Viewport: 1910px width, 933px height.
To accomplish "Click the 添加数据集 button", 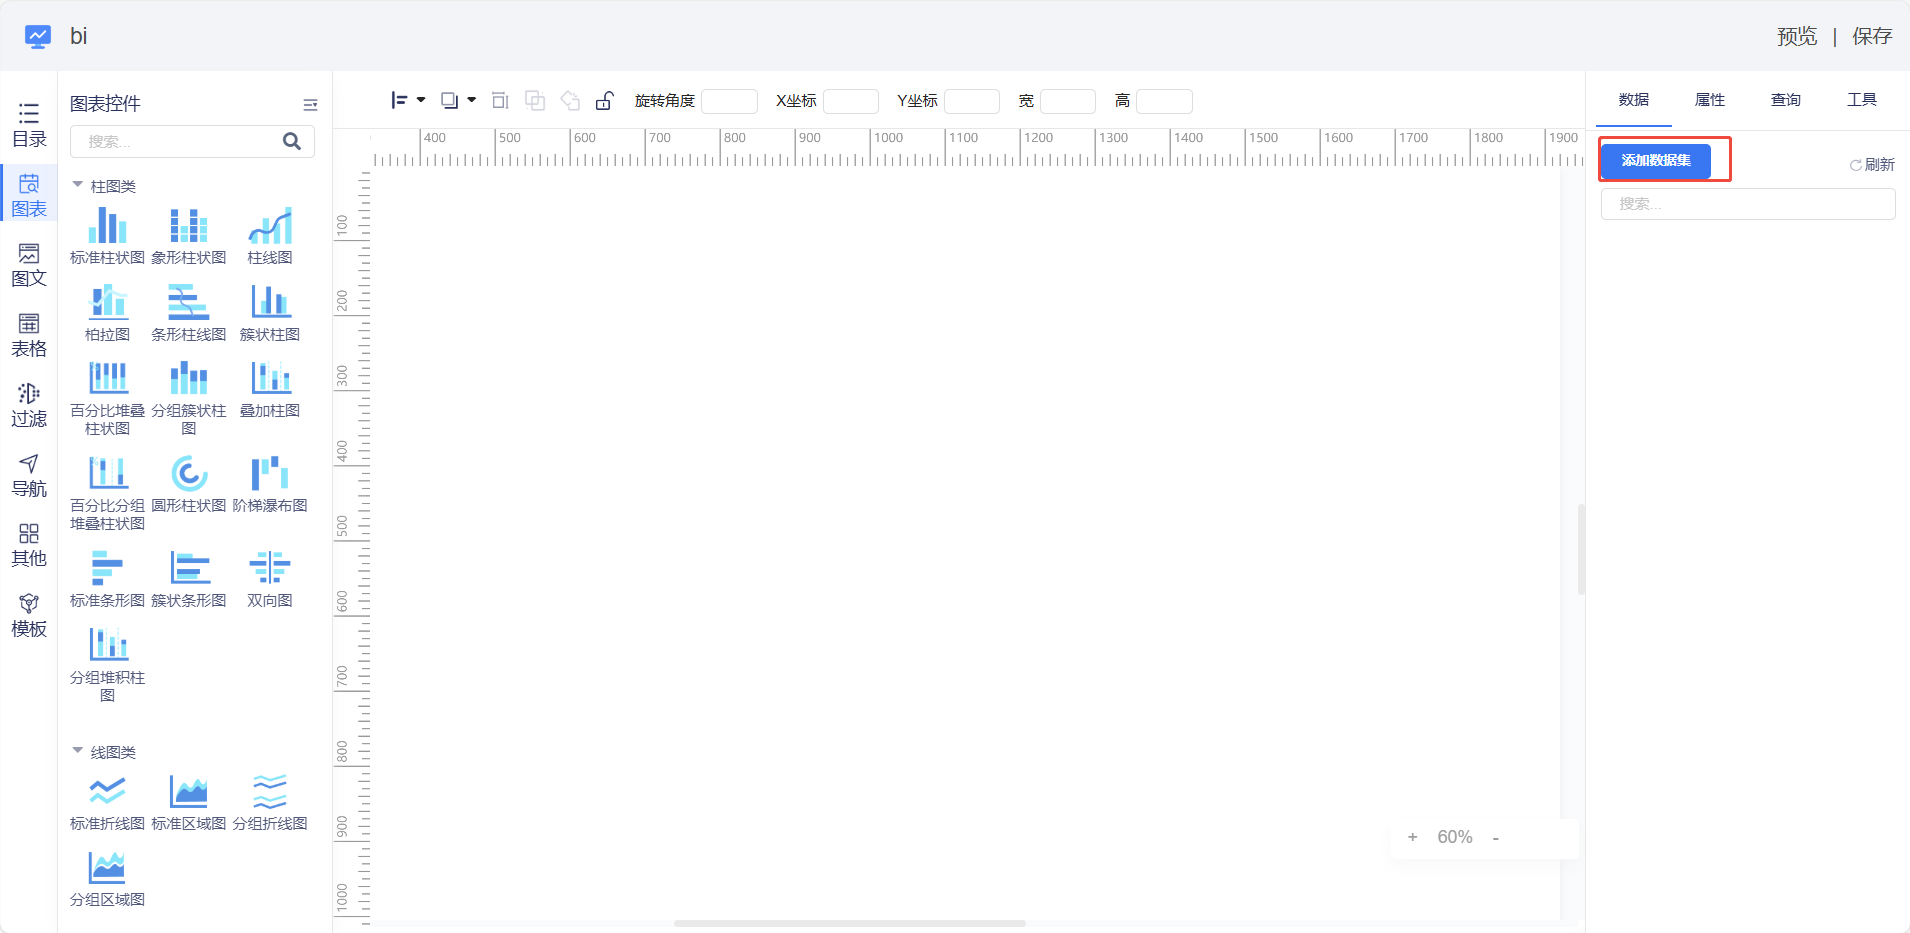I will point(1656,161).
